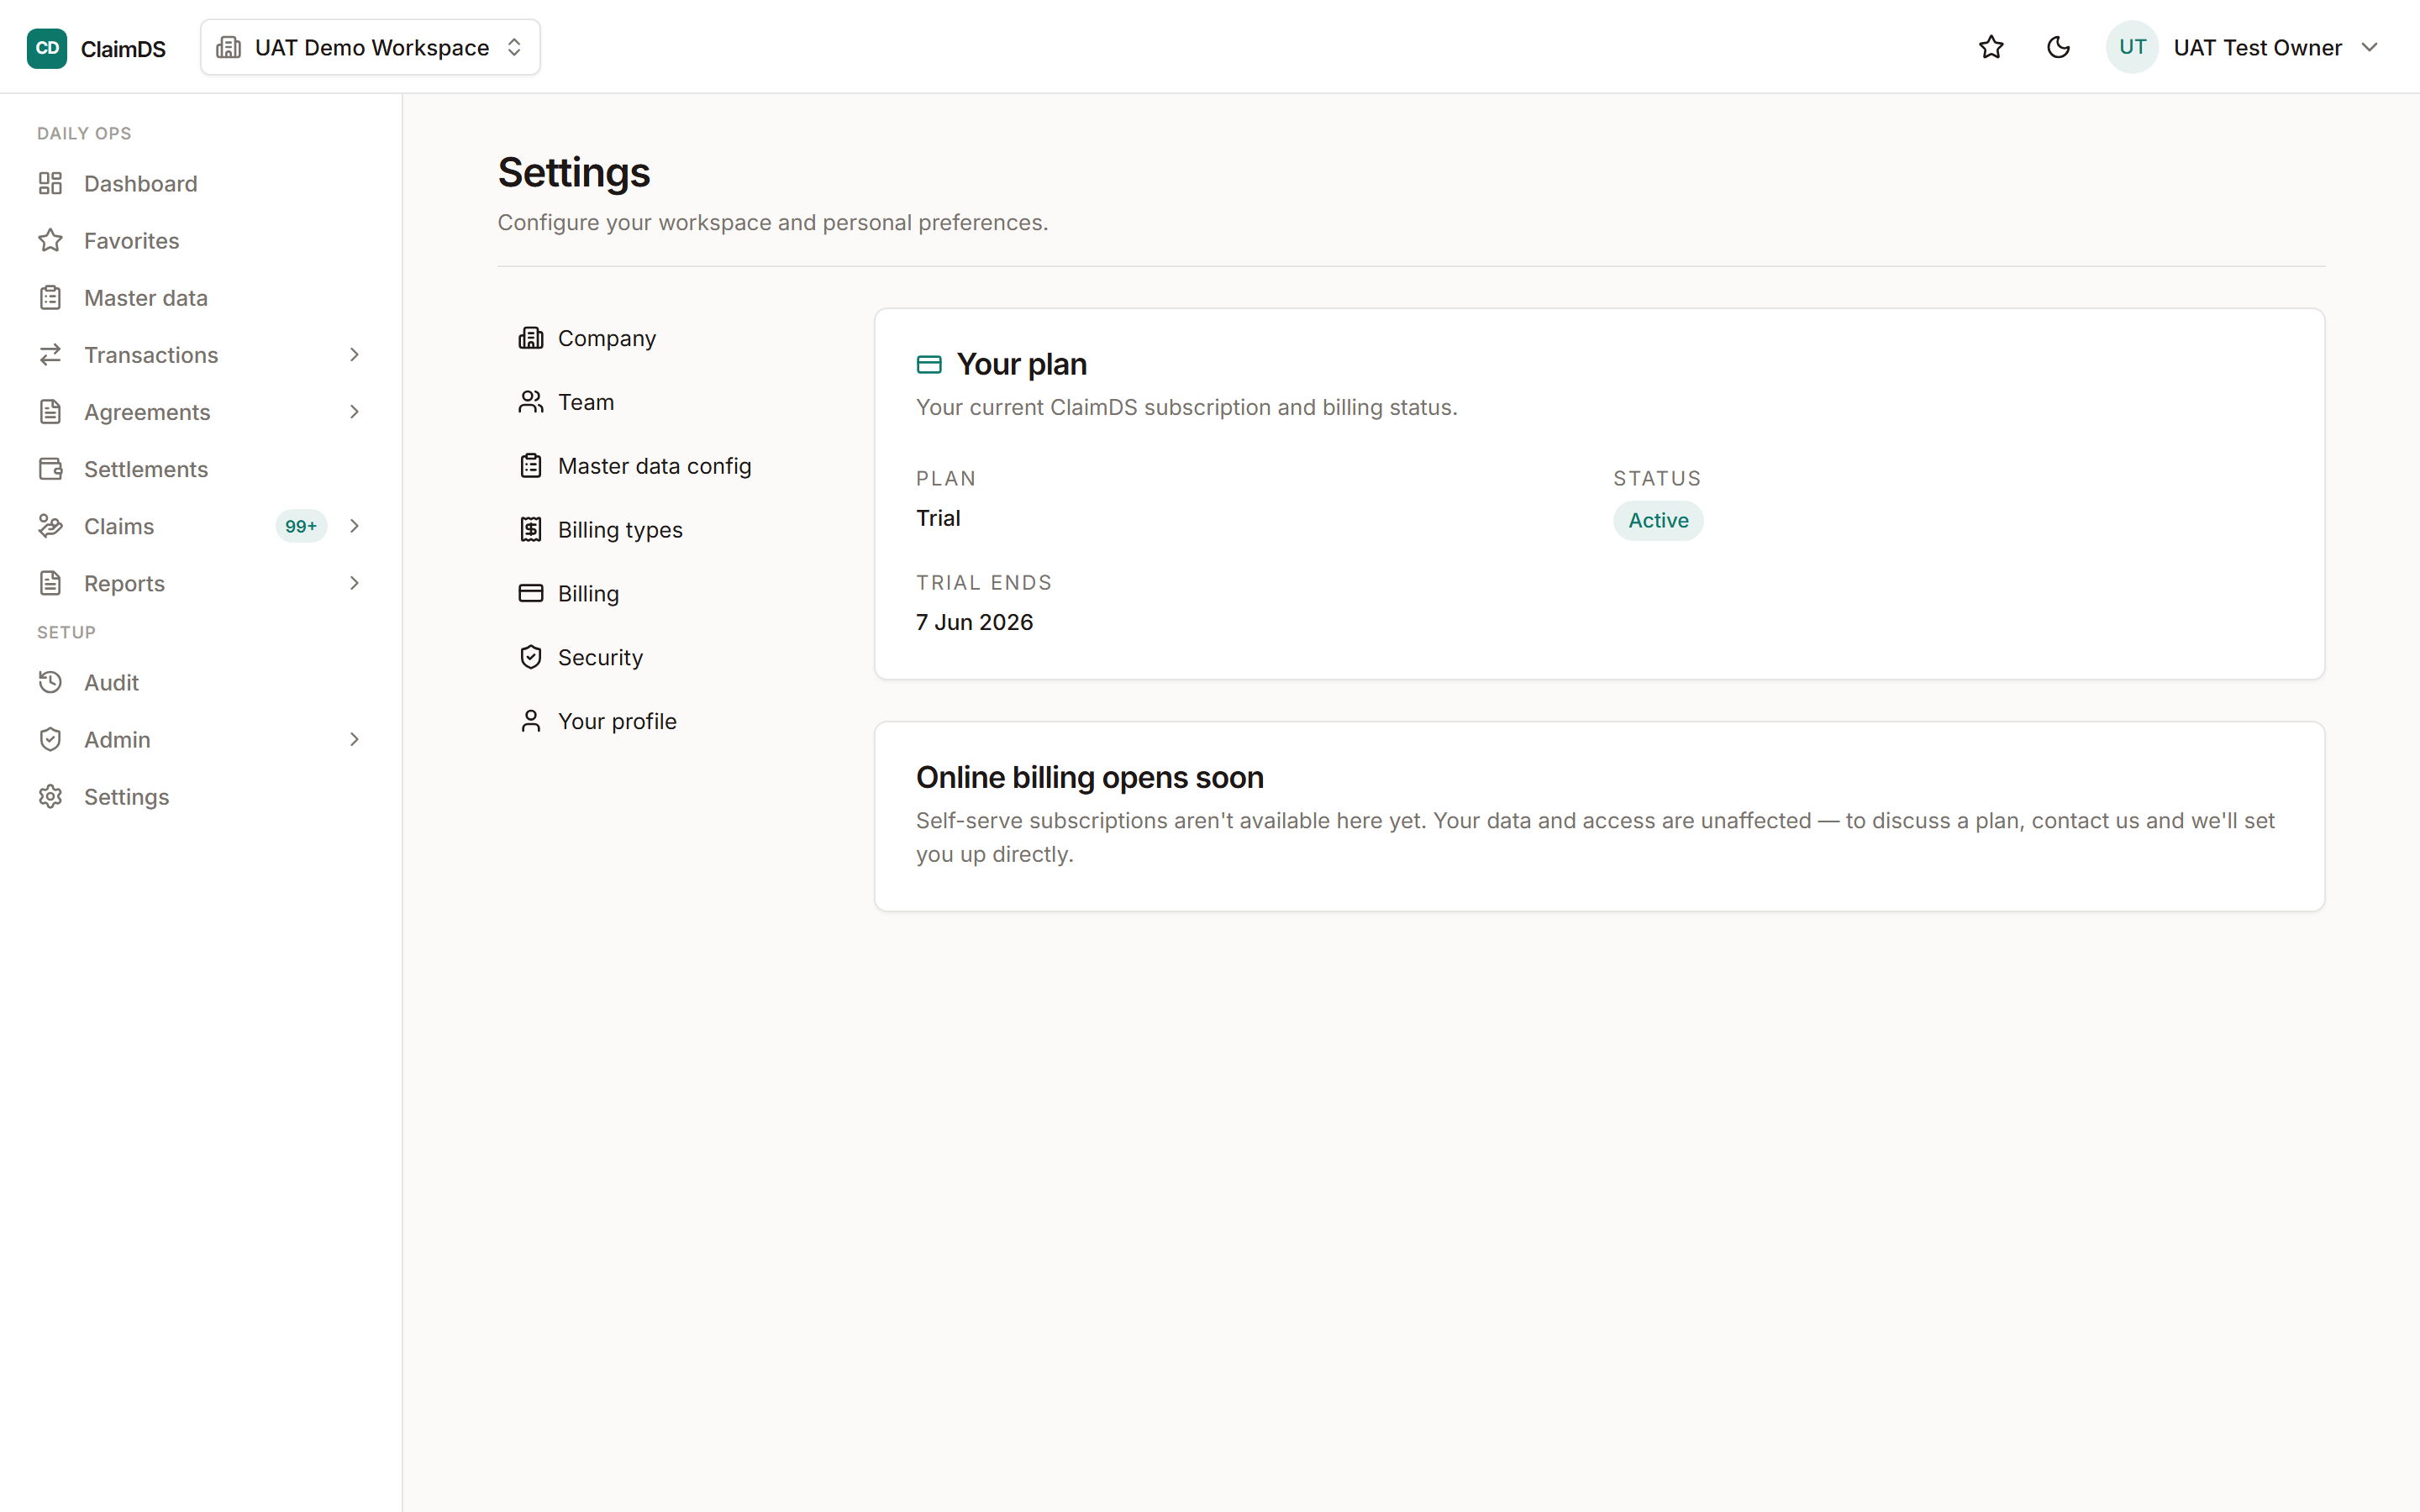Viewport: 2420px width, 1512px height.
Task: Click the Claims hand-coins icon
Action: click(x=50, y=525)
